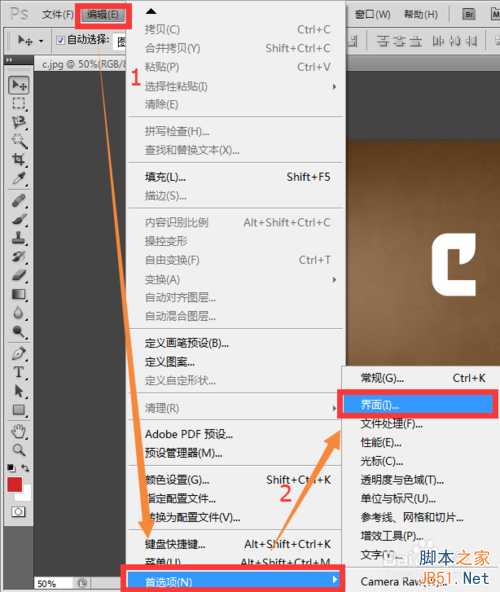Select the Eyedropper tool
The width and height of the screenshot is (500, 592).
[x=19, y=178]
